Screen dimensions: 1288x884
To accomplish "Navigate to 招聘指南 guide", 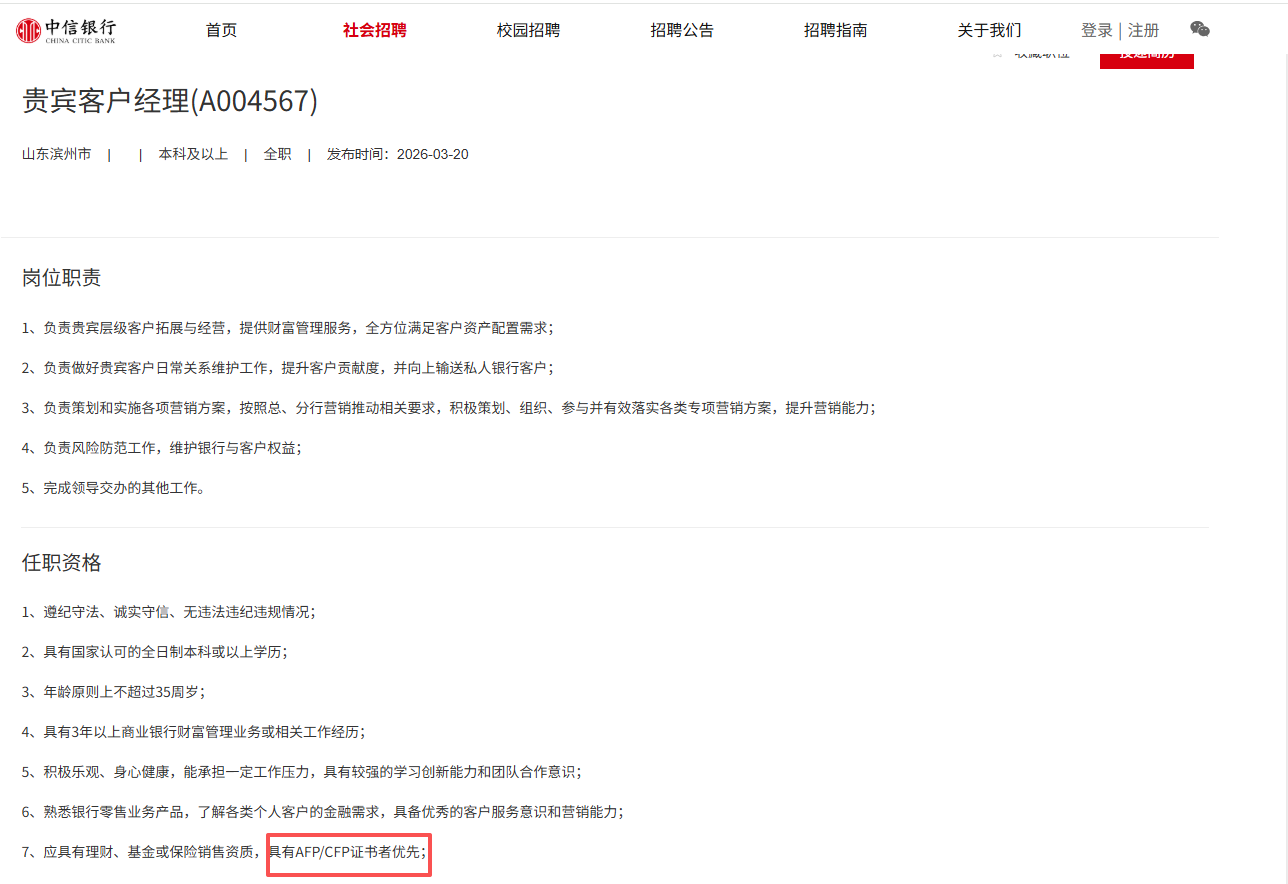I will pos(835,30).
